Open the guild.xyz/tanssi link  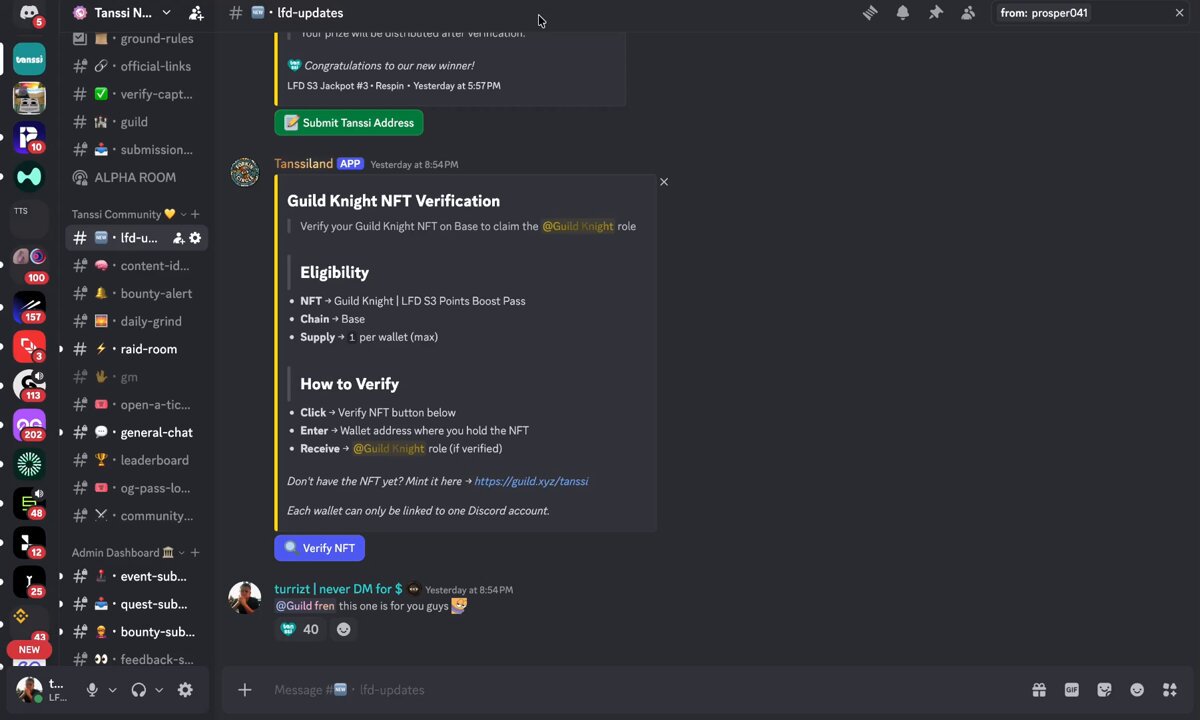[x=531, y=481]
